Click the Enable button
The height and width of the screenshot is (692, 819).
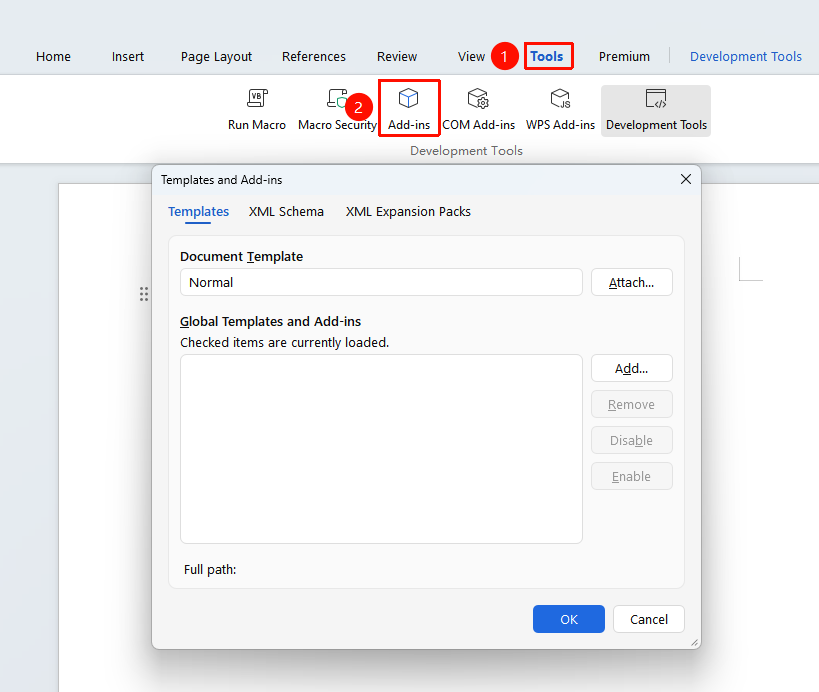coord(631,477)
